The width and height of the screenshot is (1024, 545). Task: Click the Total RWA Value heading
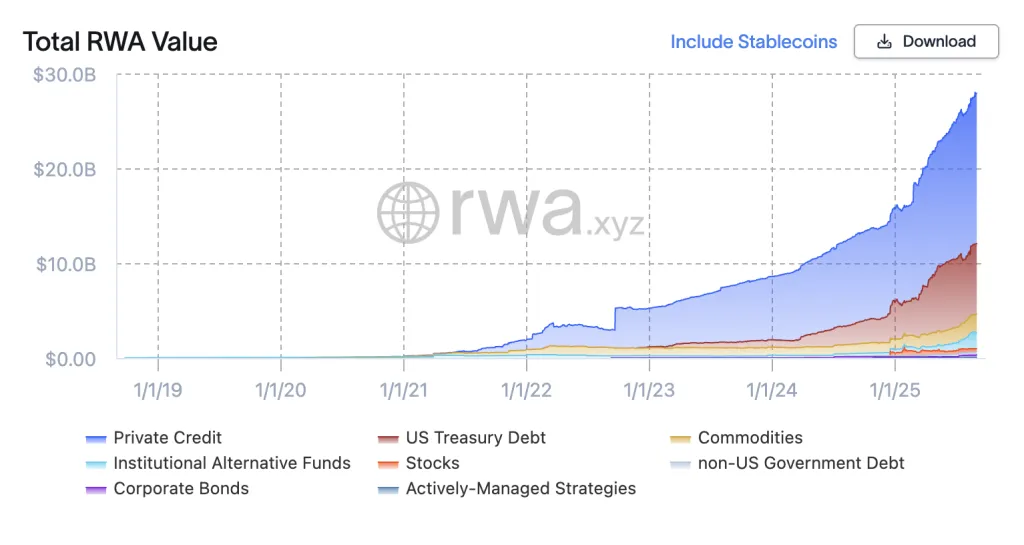pyautogui.click(x=120, y=42)
